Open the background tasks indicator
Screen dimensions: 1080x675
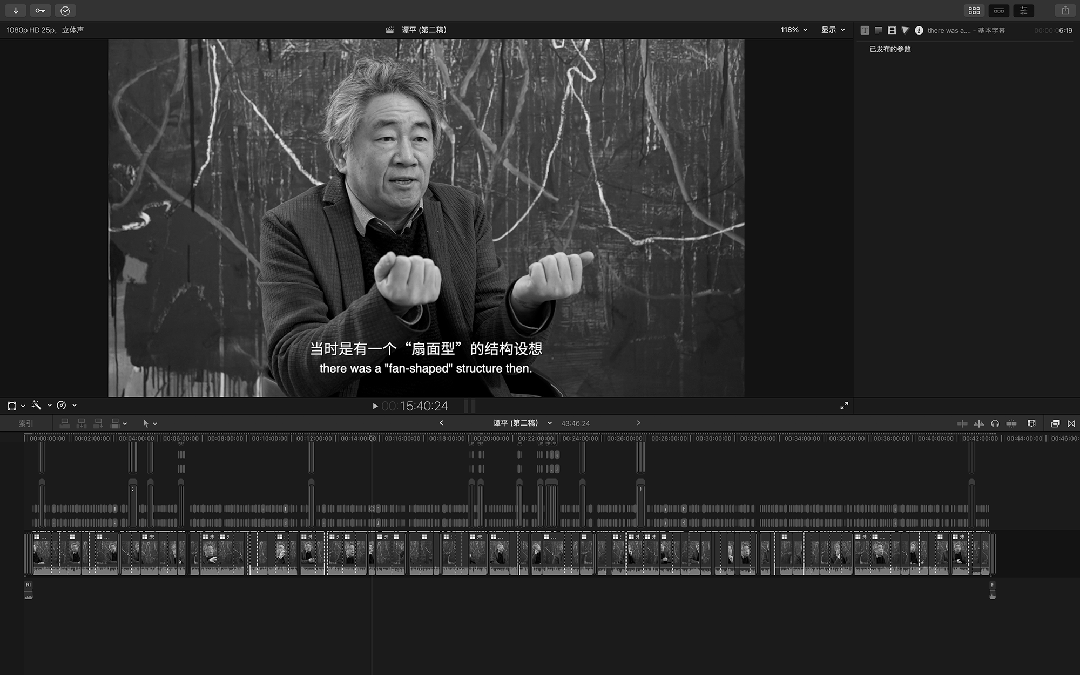tap(65, 10)
